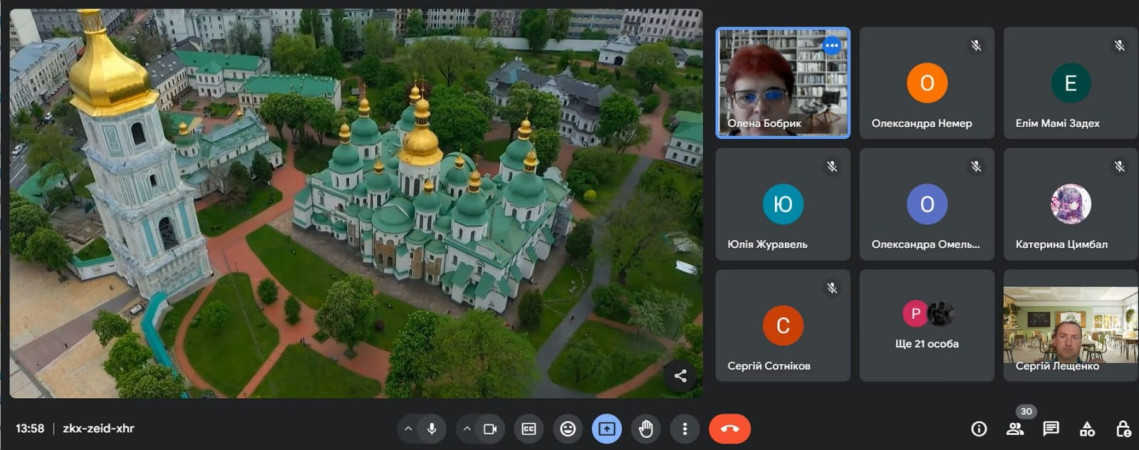Toggle the camera on or off
The width and height of the screenshot is (1139, 450).
coord(490,429)
